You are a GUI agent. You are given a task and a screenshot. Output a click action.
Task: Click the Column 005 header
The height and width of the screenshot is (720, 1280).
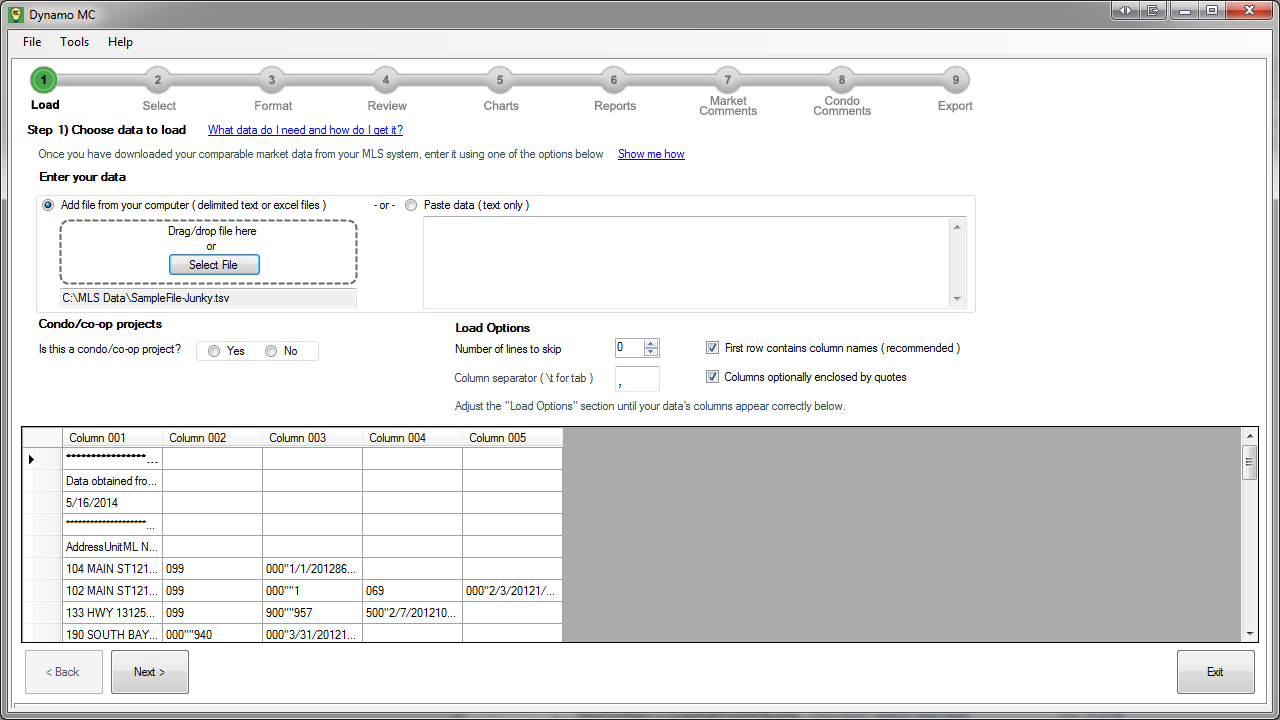tap(512, 438)
